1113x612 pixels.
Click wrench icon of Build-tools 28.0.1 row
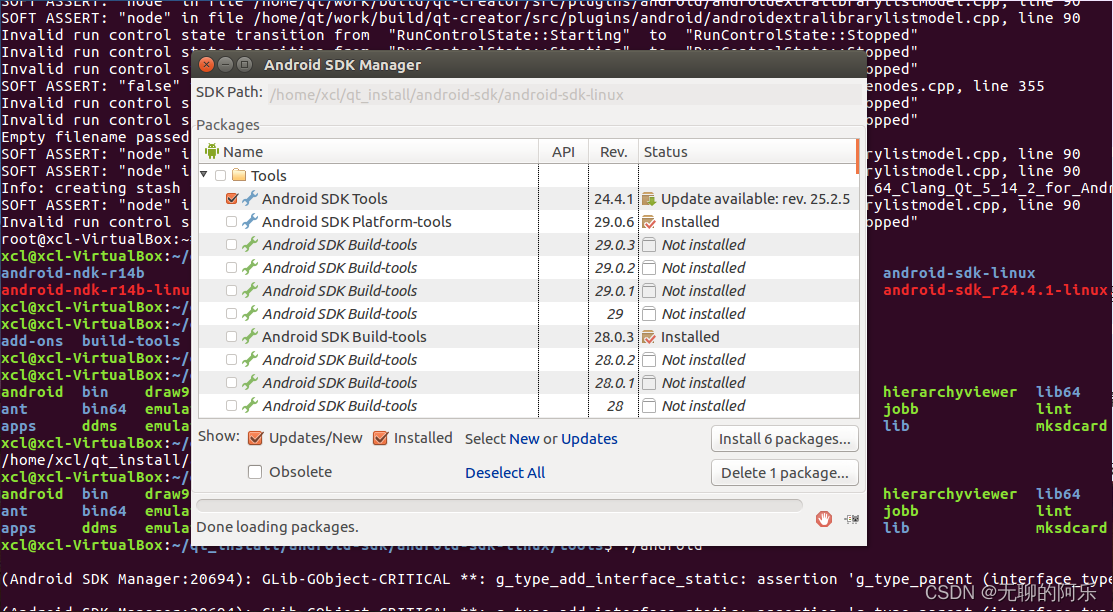coord(249,383)
